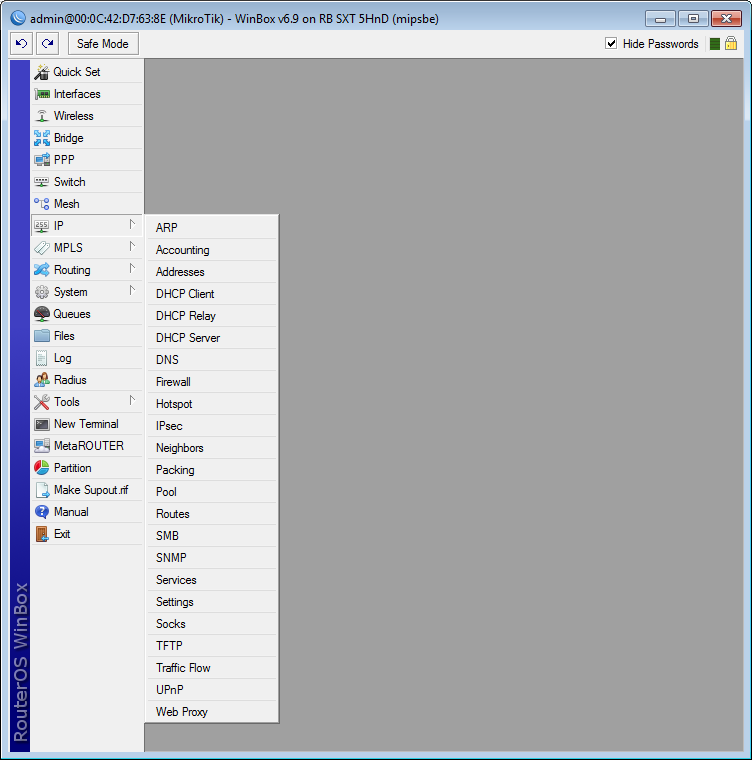
Task: Expand the Tools submenu arrow
Action: click(x=132, y=400)
